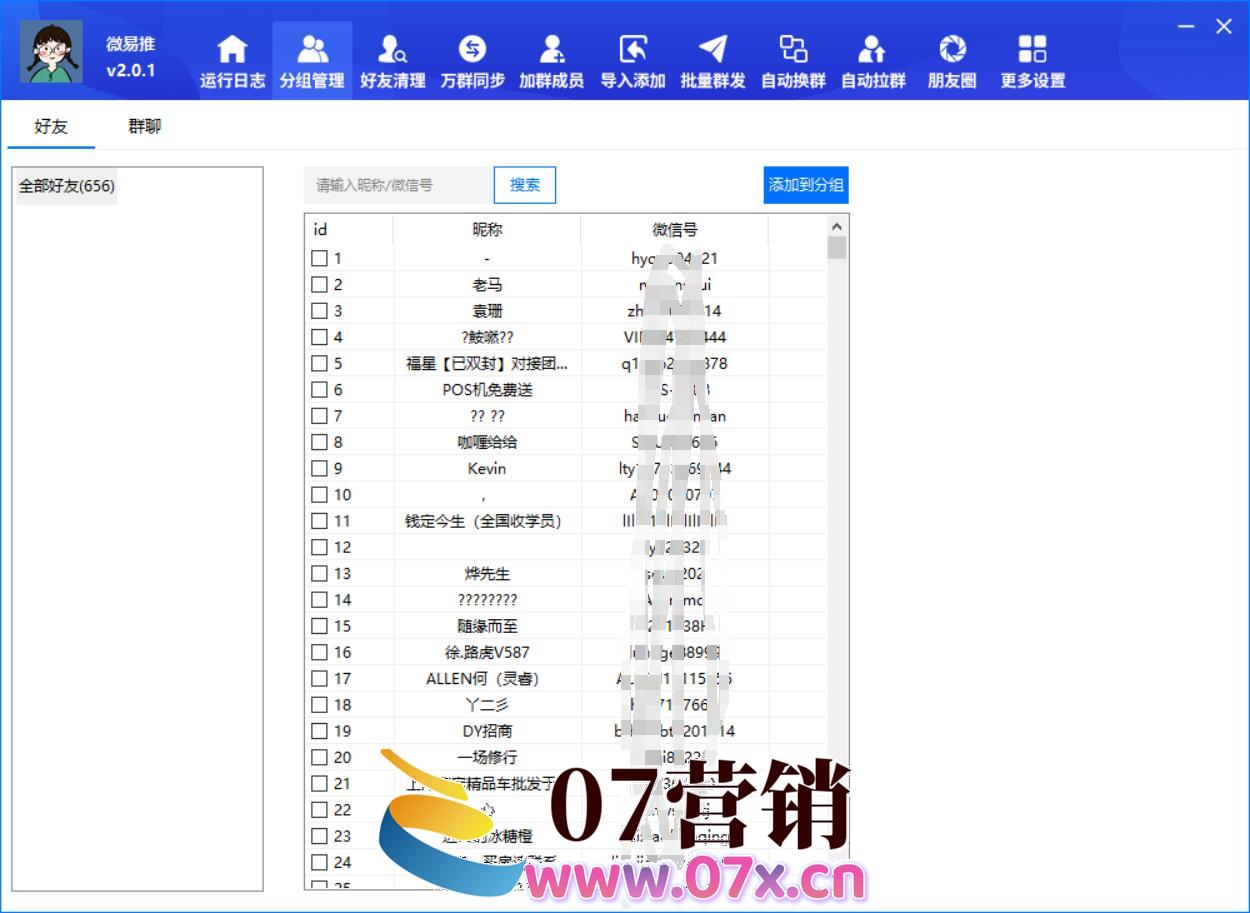This screenshot has width=1250, height=913.
Task: Switch to the 好友 tab
Action: point(51,127)
